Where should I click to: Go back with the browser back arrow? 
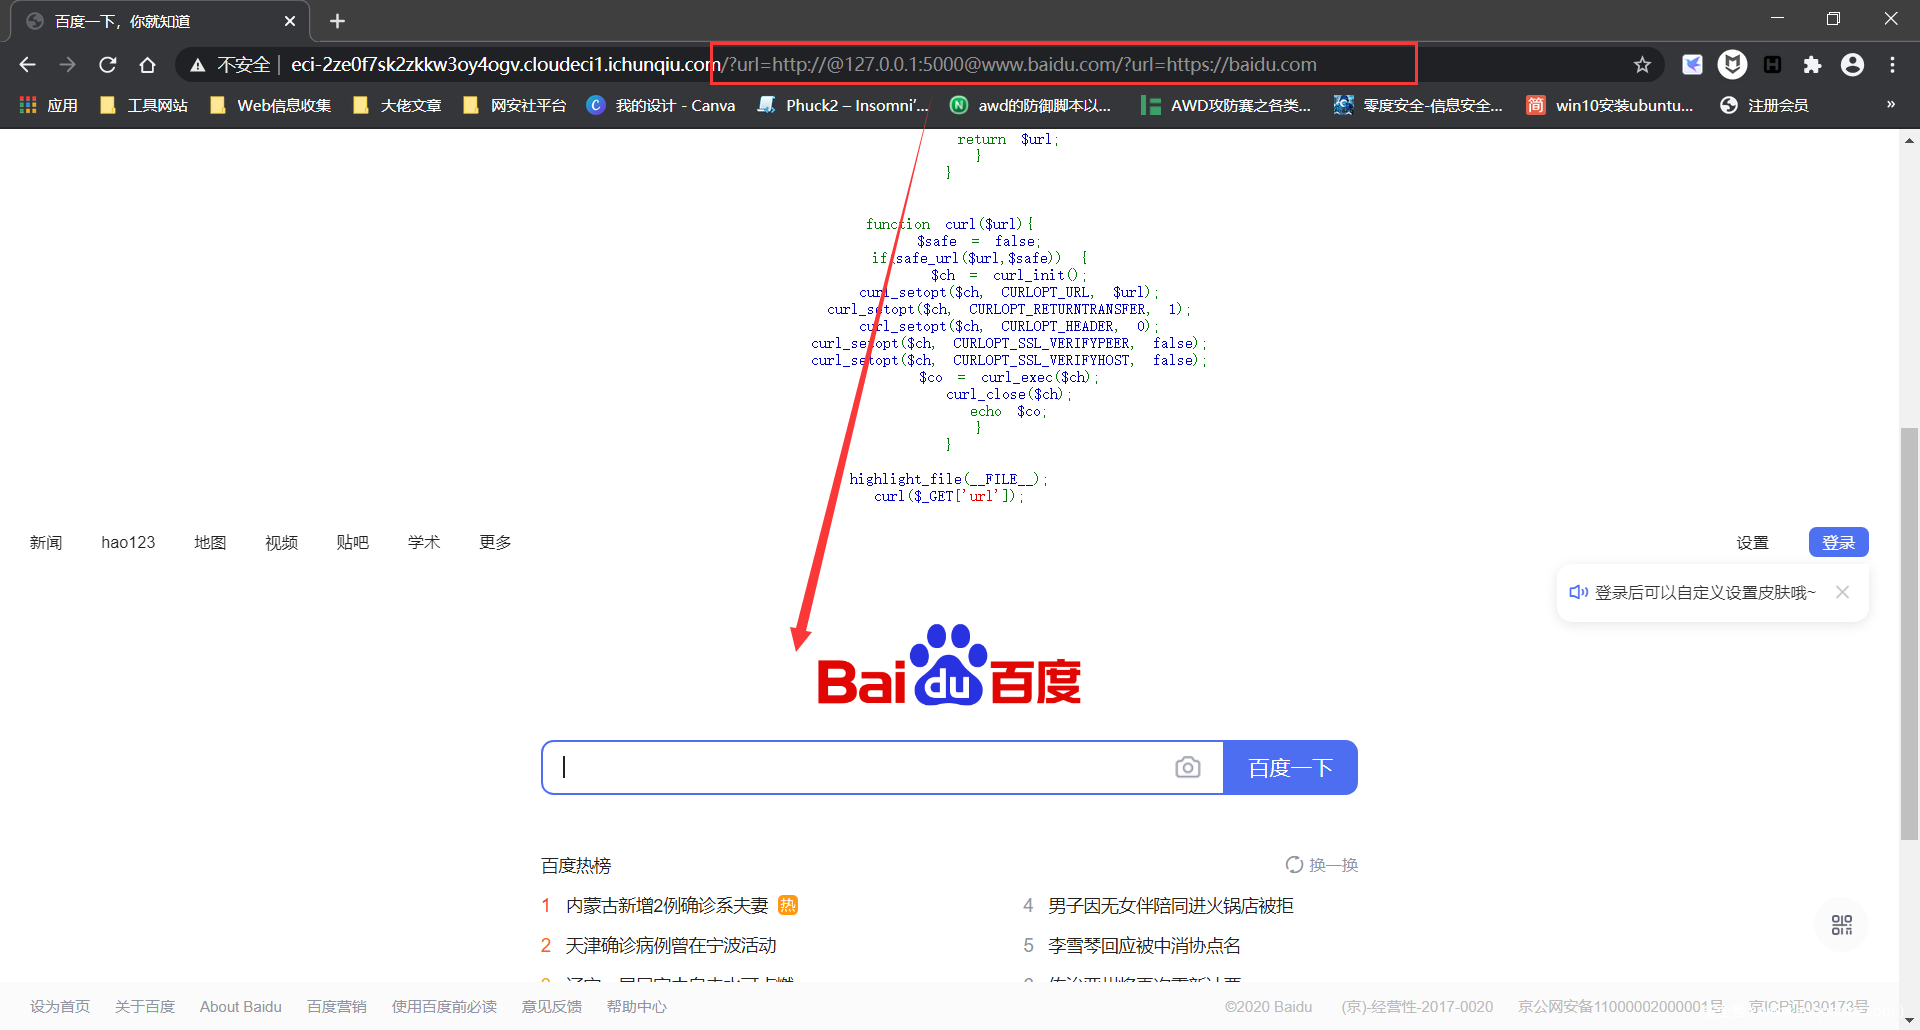tap(28, 65)
